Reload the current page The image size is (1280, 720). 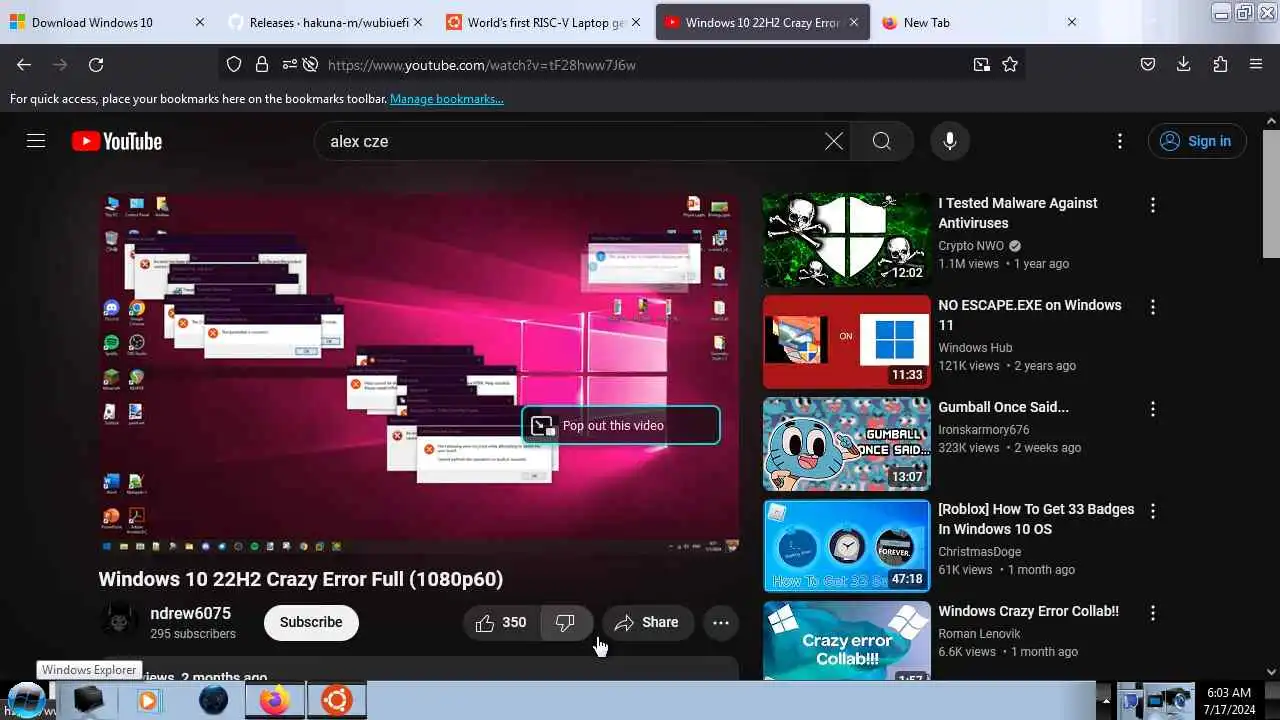(96, 64)
